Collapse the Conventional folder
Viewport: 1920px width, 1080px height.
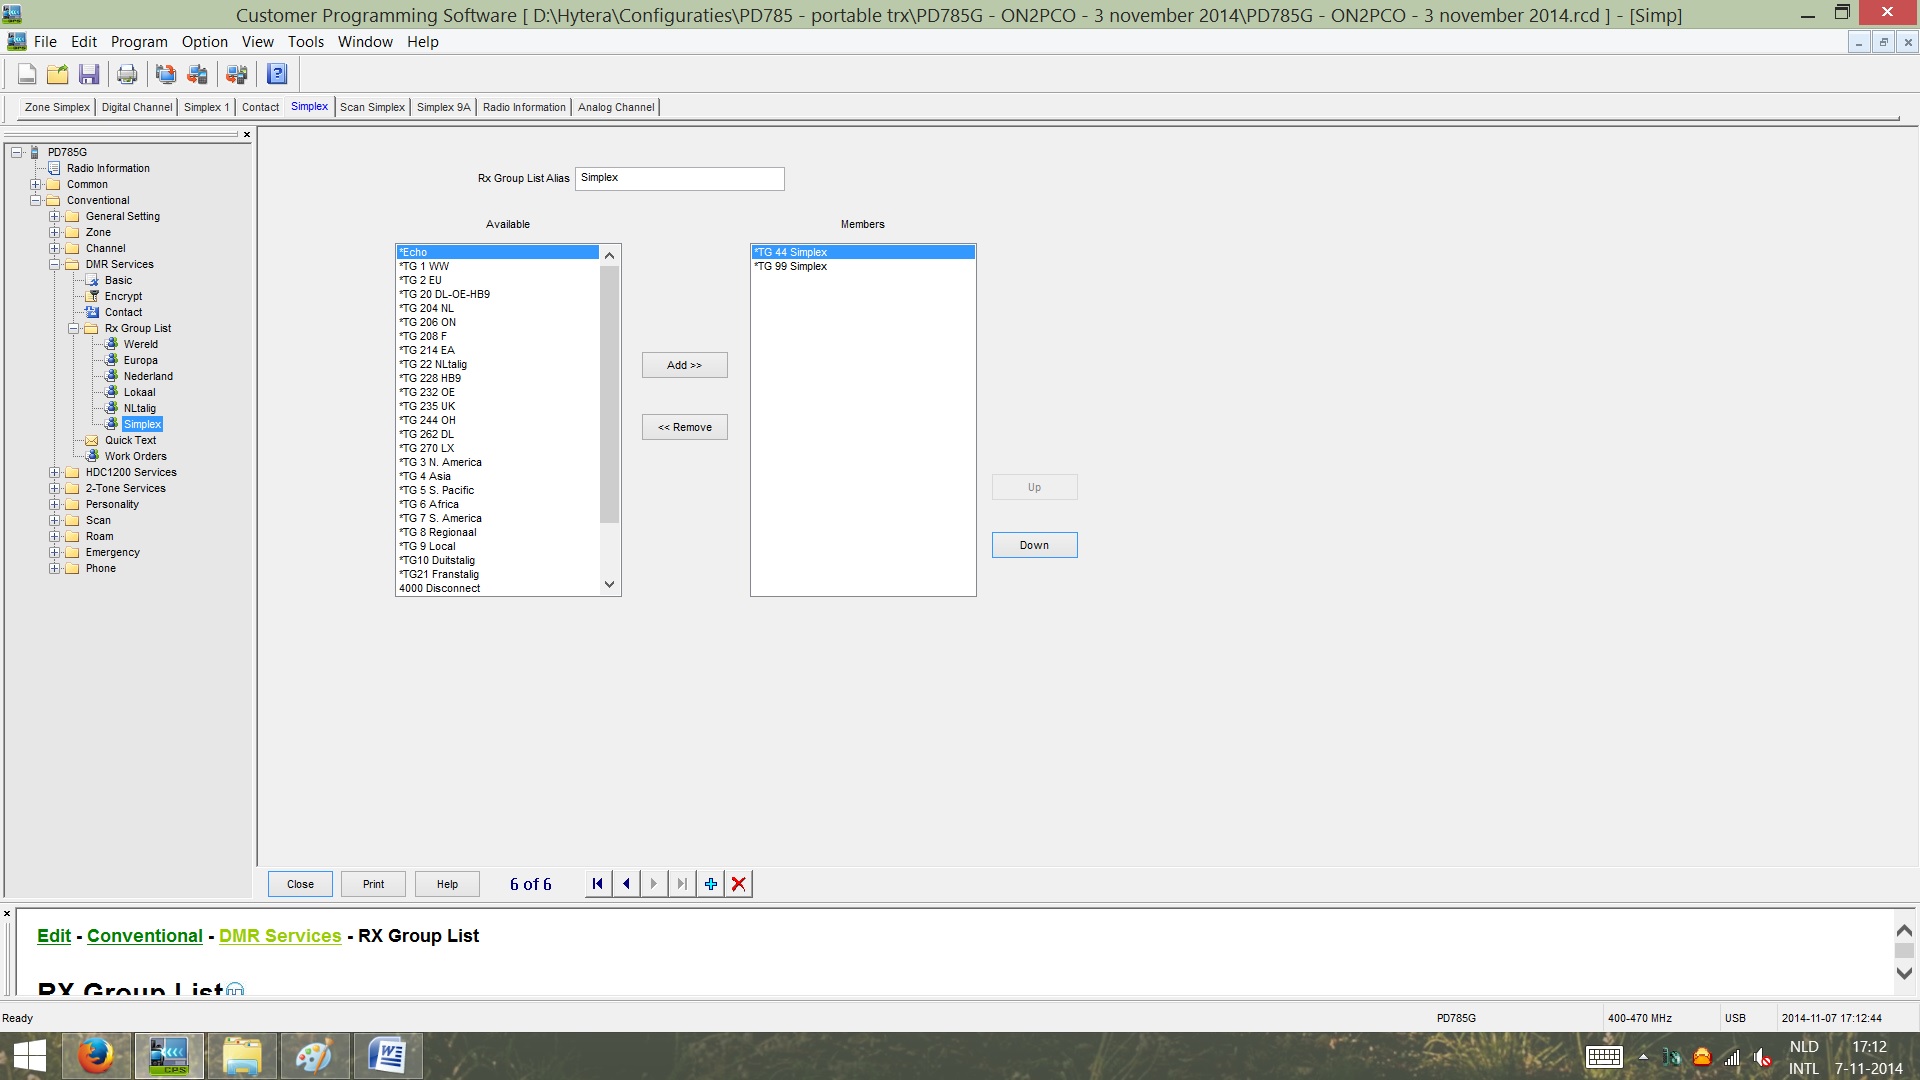pyautogui.click(x=36, y=200)
